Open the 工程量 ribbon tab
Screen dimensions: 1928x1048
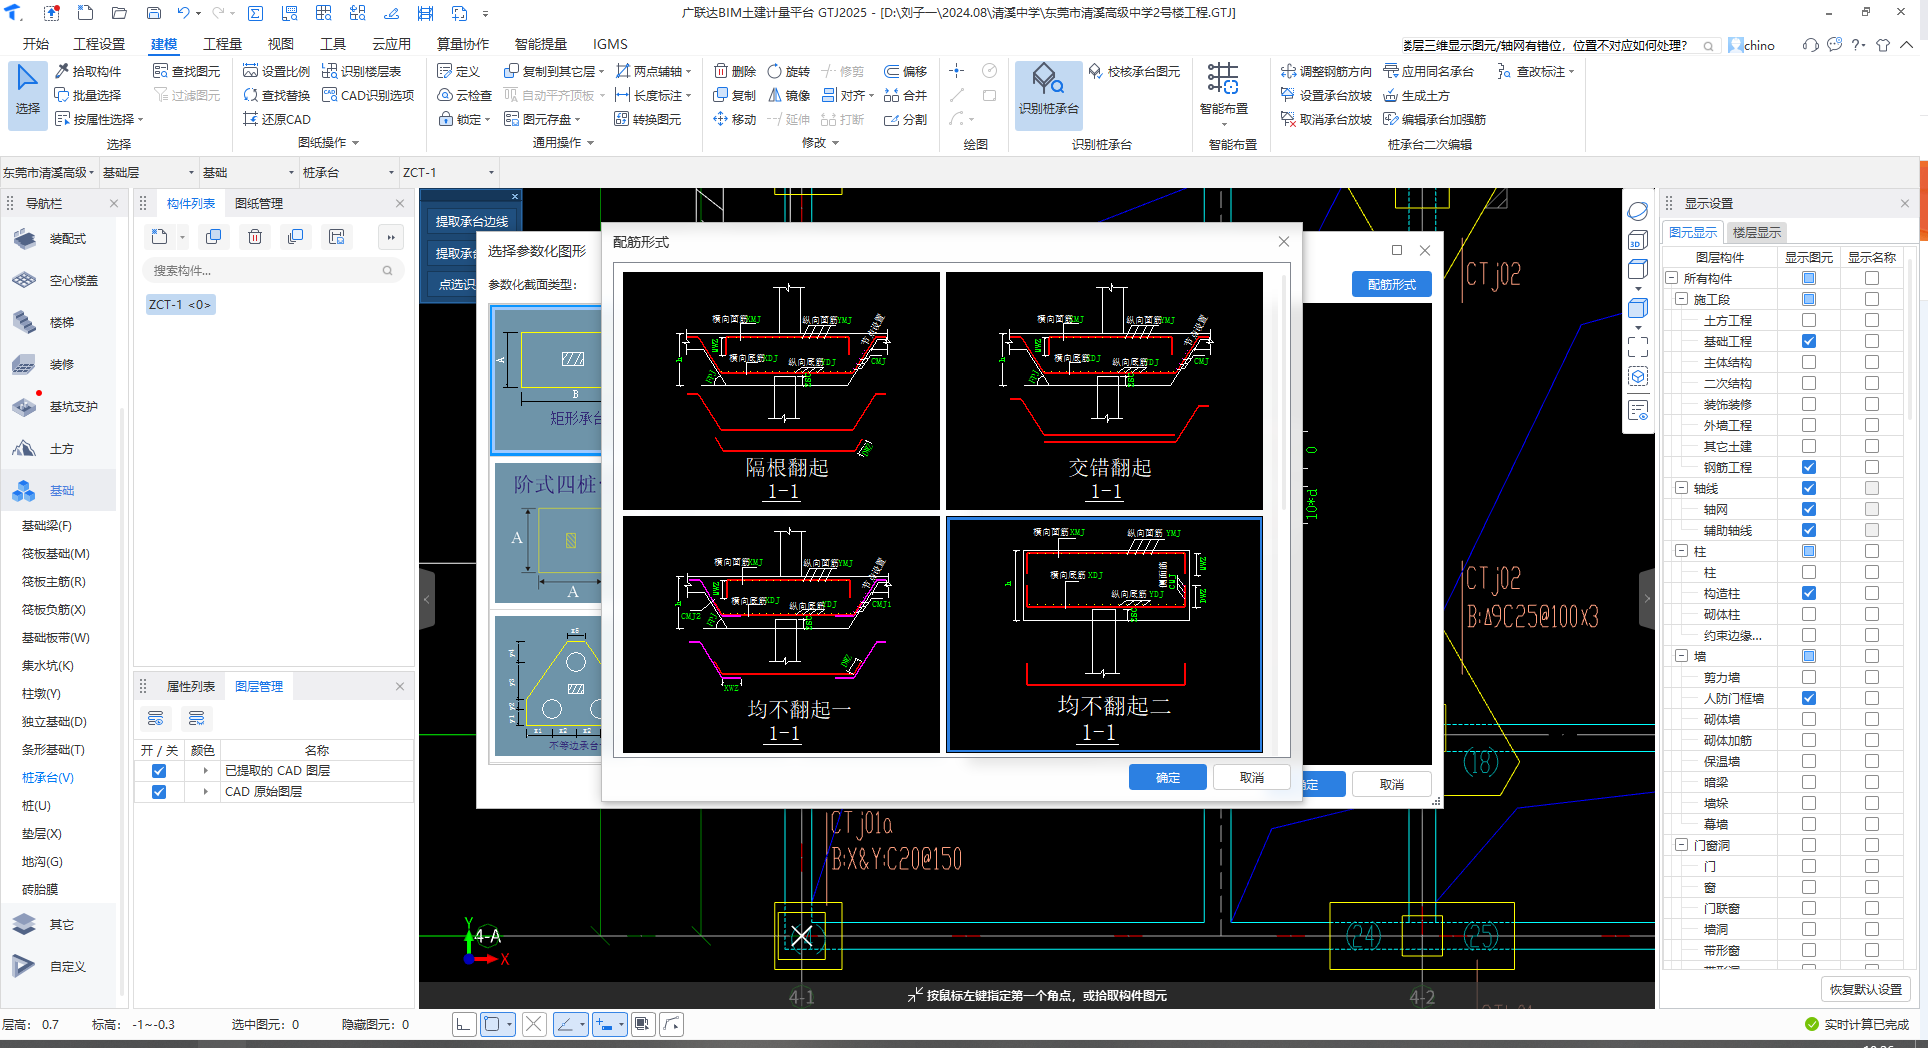click(222, 44)
